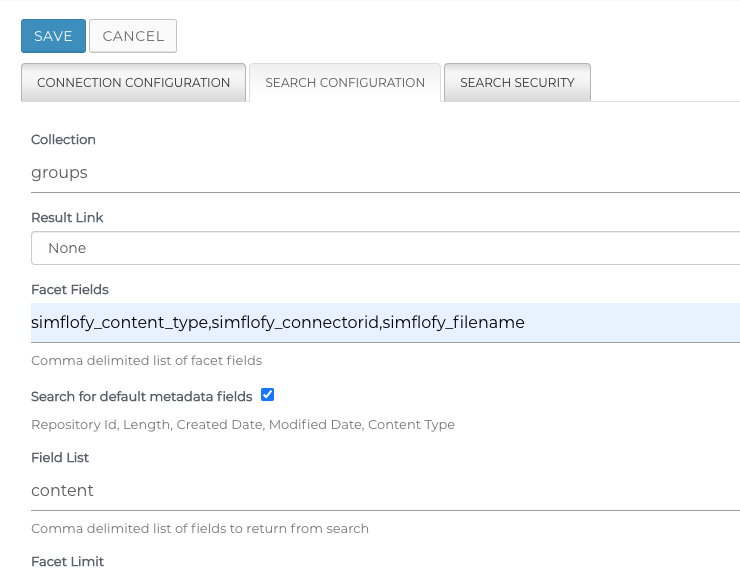
Task: Open the Search Security tab
Action: [517, 83]
